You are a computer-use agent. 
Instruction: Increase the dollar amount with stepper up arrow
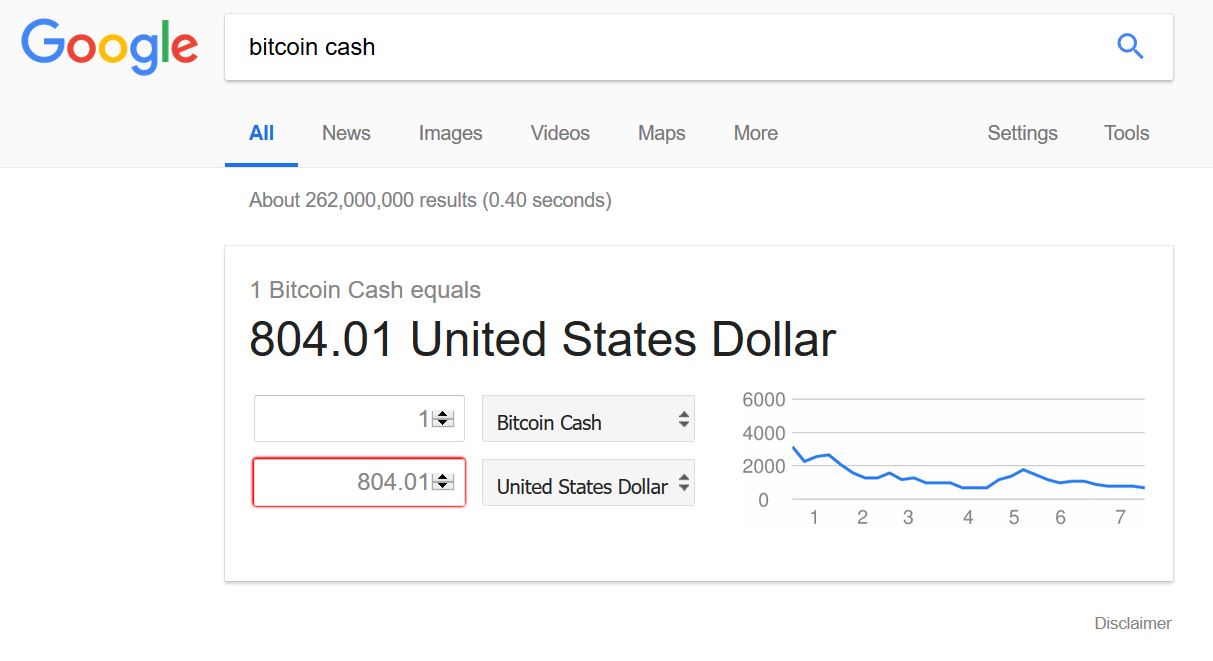tap(443, 477)
